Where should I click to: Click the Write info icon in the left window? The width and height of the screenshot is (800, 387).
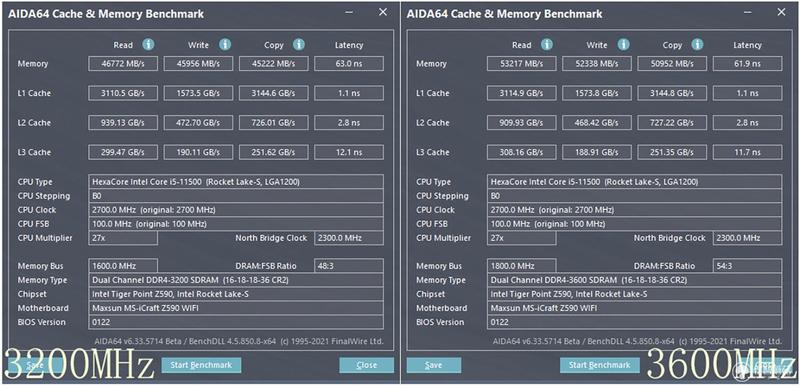[x=225, y=45]
